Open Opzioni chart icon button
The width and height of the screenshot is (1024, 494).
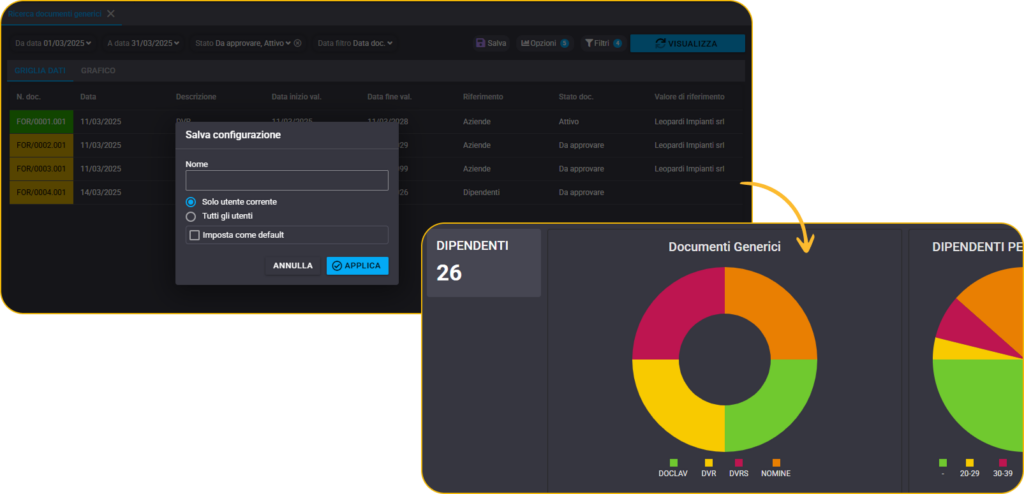[525, 43]
